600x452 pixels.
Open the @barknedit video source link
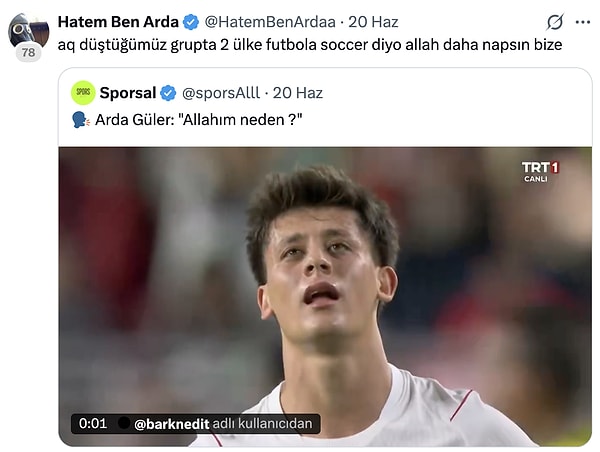point(171,424)
